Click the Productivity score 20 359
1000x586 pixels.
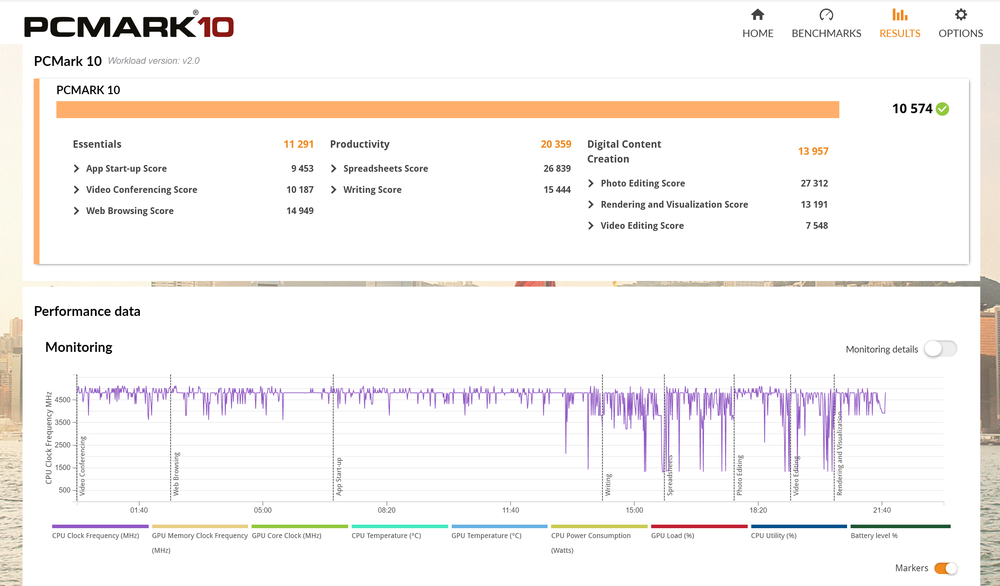click(x=556, y=144)
